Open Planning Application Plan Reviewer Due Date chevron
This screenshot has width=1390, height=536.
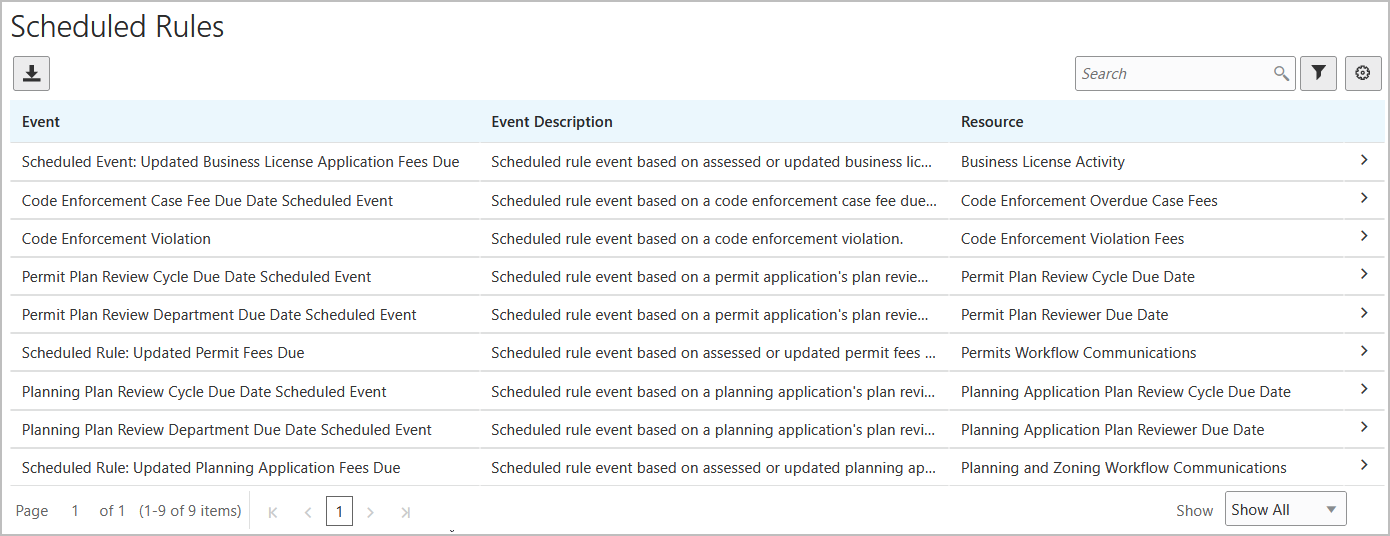pyautogui.click(x=1364, y=427)
